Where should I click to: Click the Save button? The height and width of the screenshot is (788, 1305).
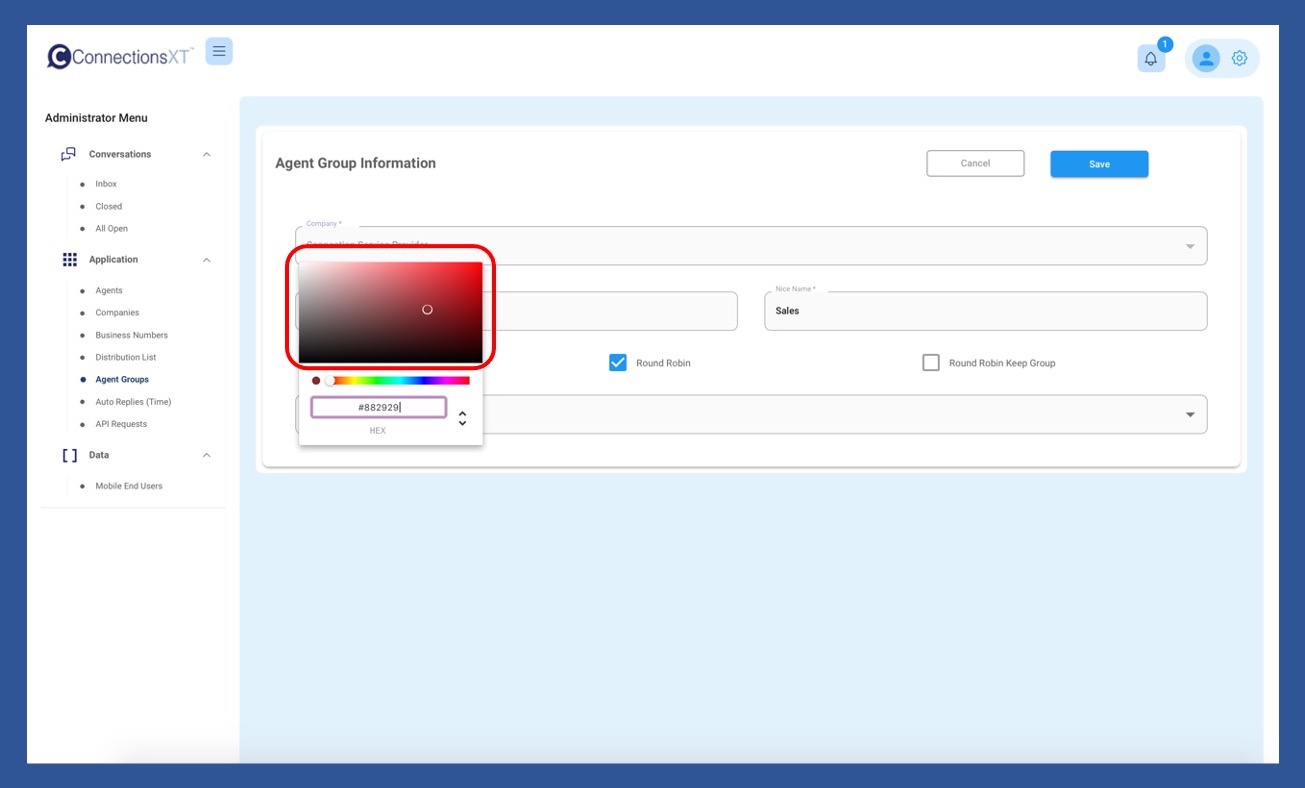[1099, 164]
